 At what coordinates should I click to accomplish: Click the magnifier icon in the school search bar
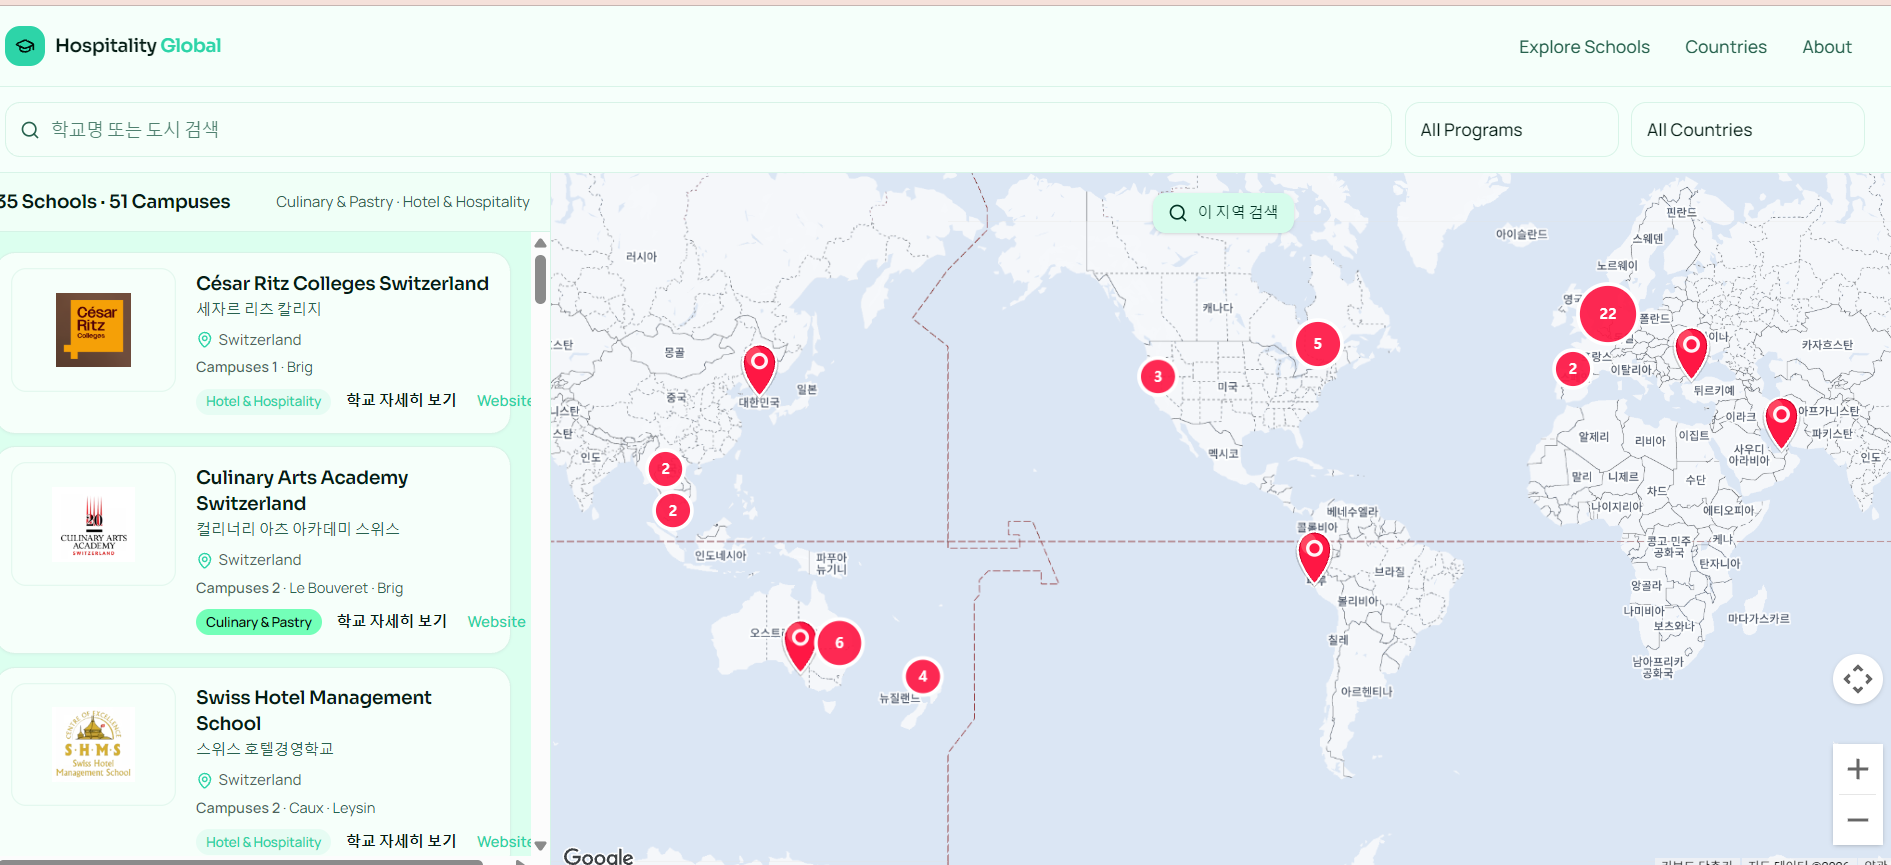[30, 130]
